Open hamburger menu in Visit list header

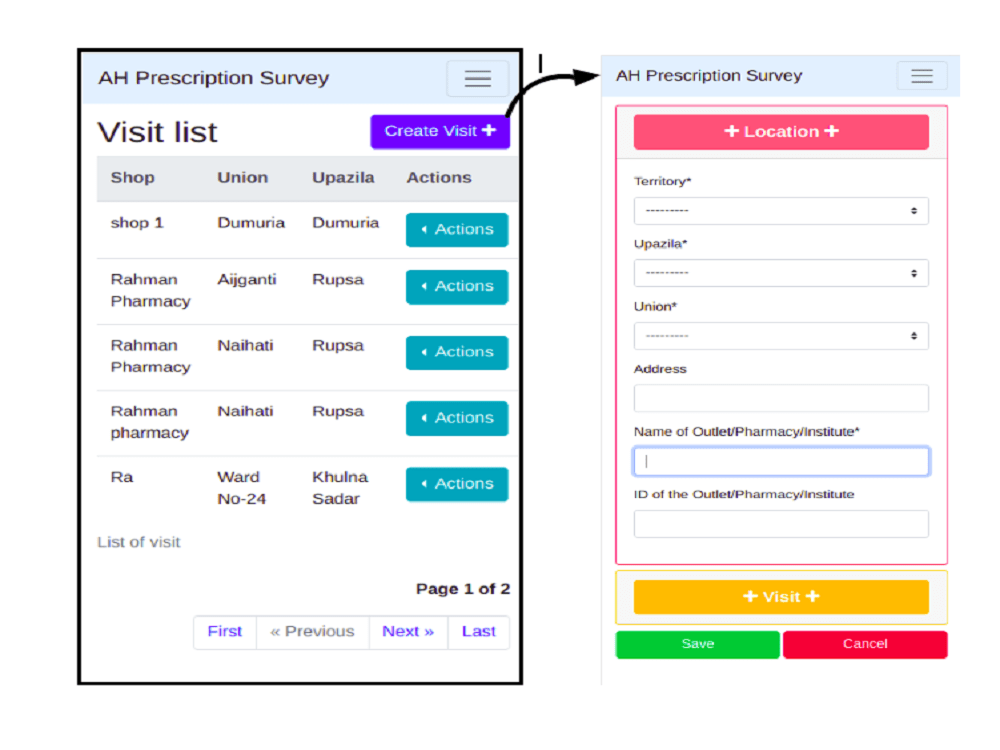477,78
